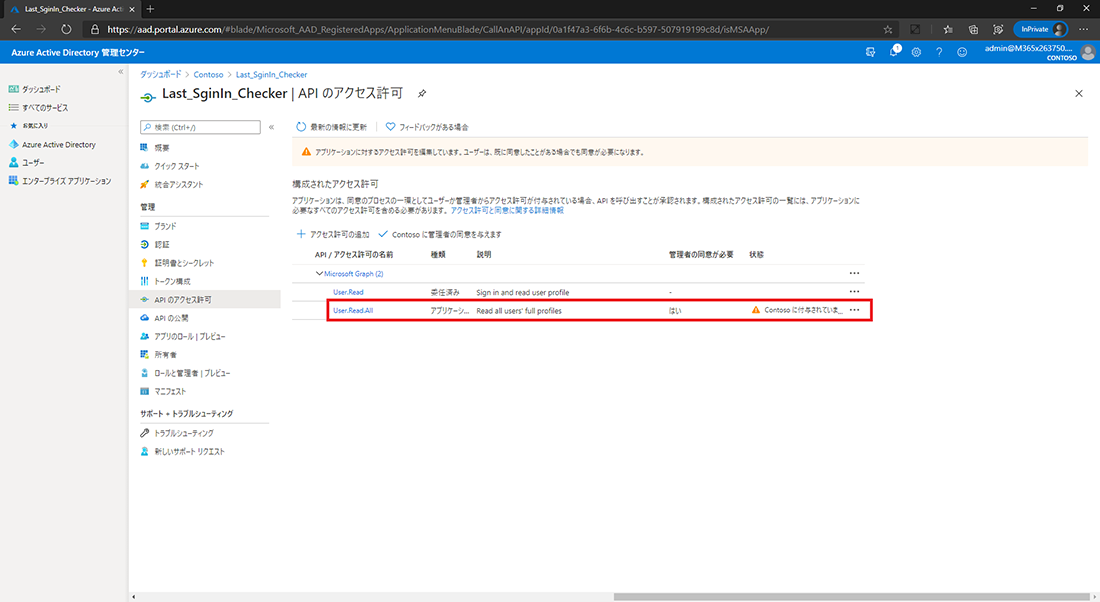The image size is (1100, 602).
Task: Open ellipsis menu for Microsoft Graph row
Action: click(x=854, y=273)
